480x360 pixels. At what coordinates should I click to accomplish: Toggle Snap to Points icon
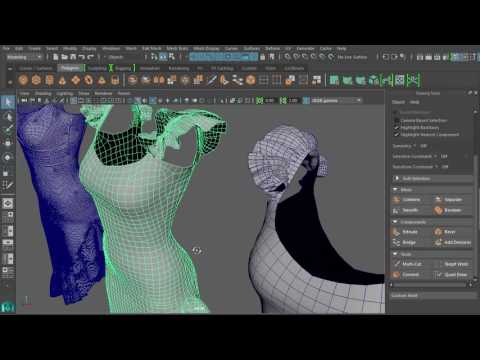(305, 57)
